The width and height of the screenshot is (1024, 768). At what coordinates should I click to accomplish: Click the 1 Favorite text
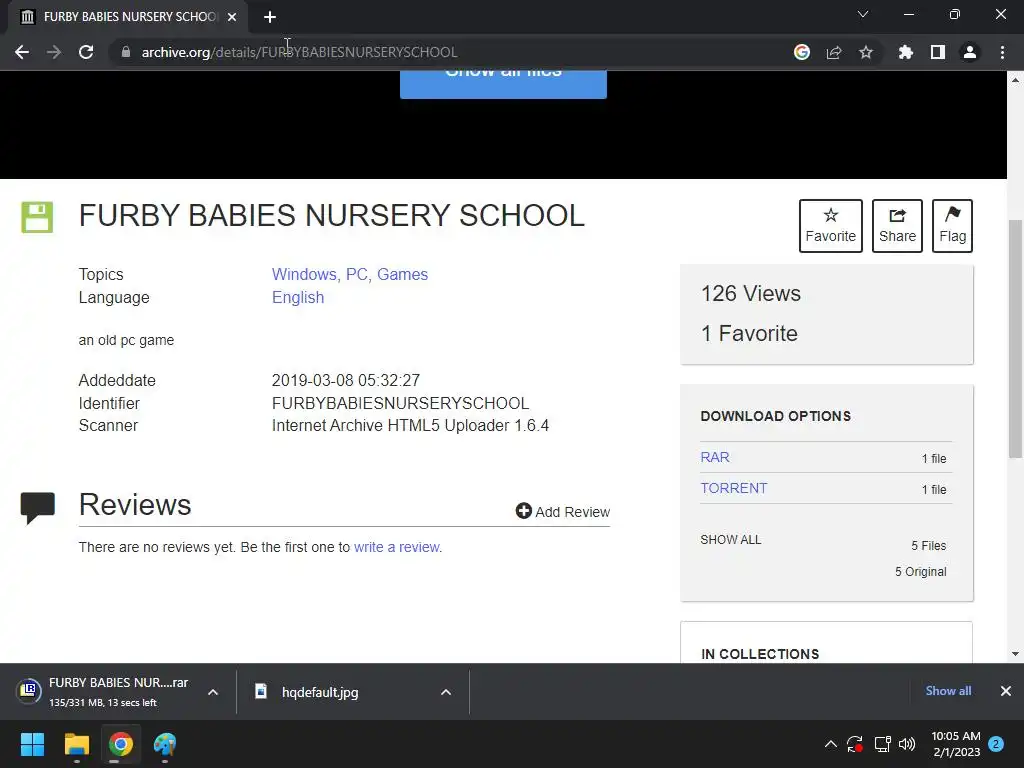tap(749, 333)
